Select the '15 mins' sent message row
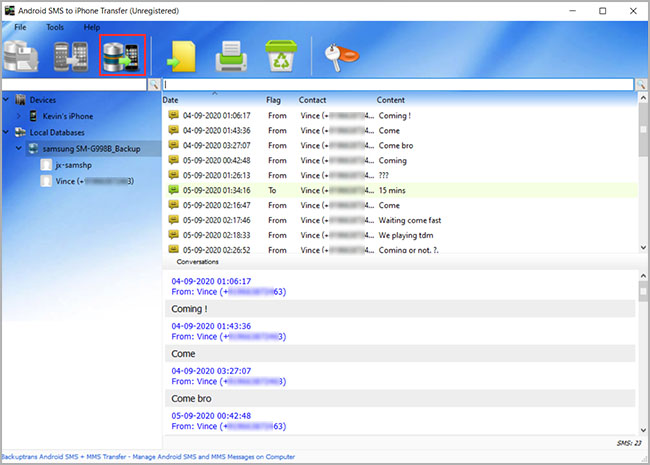The width and height of the screenshot is (650, 465). tap(400, 189)
